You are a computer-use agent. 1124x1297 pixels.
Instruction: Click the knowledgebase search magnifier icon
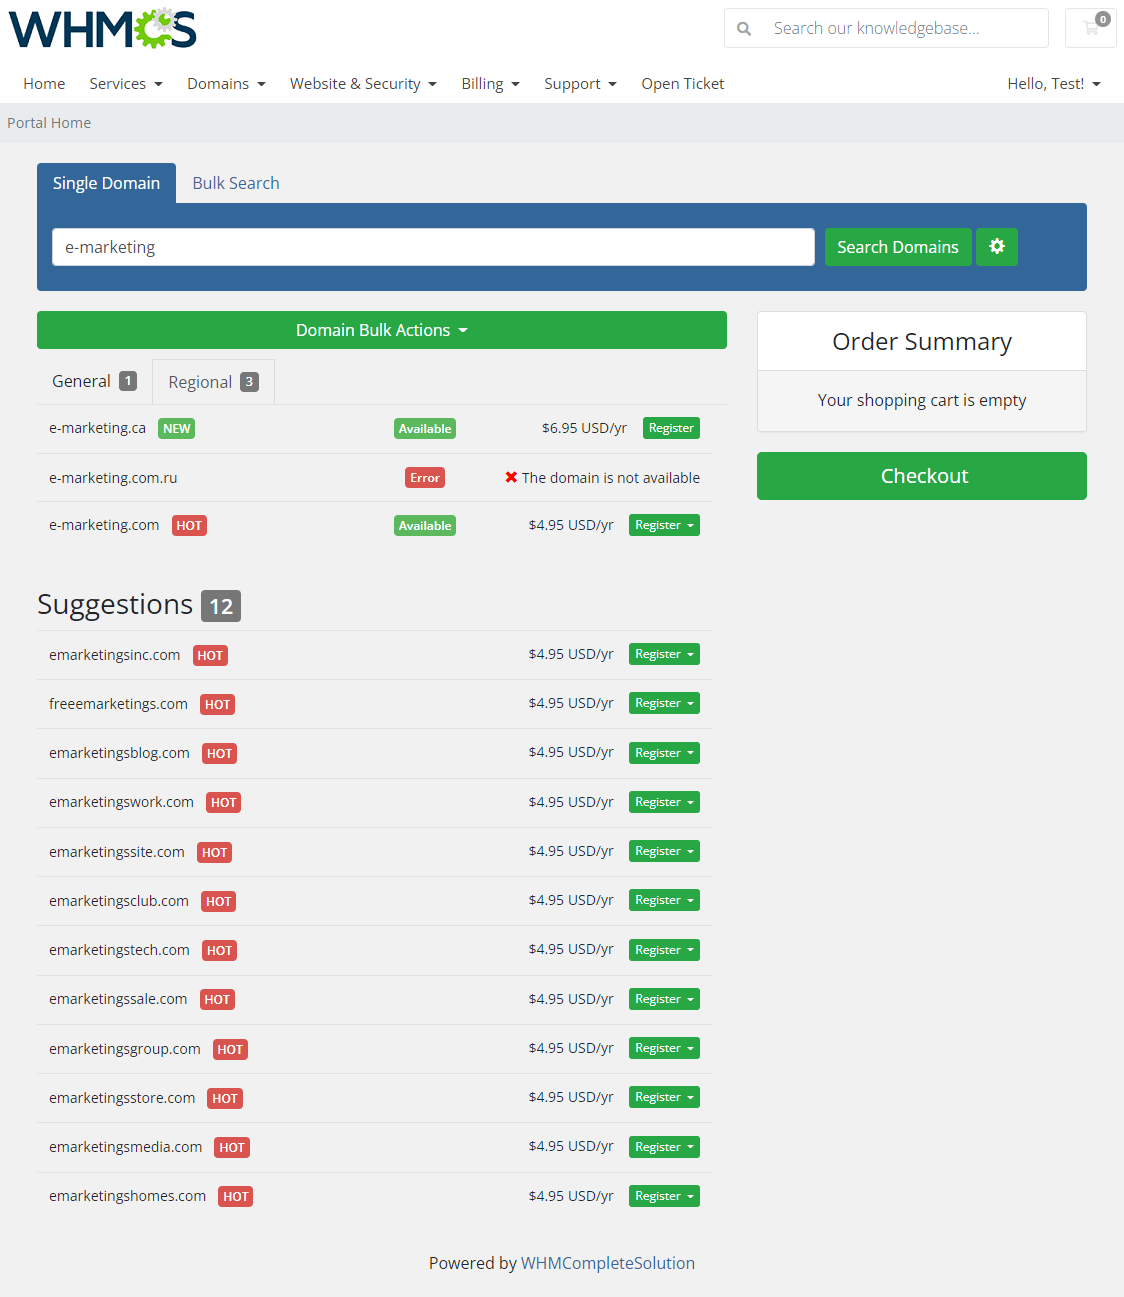click(744, 29)
